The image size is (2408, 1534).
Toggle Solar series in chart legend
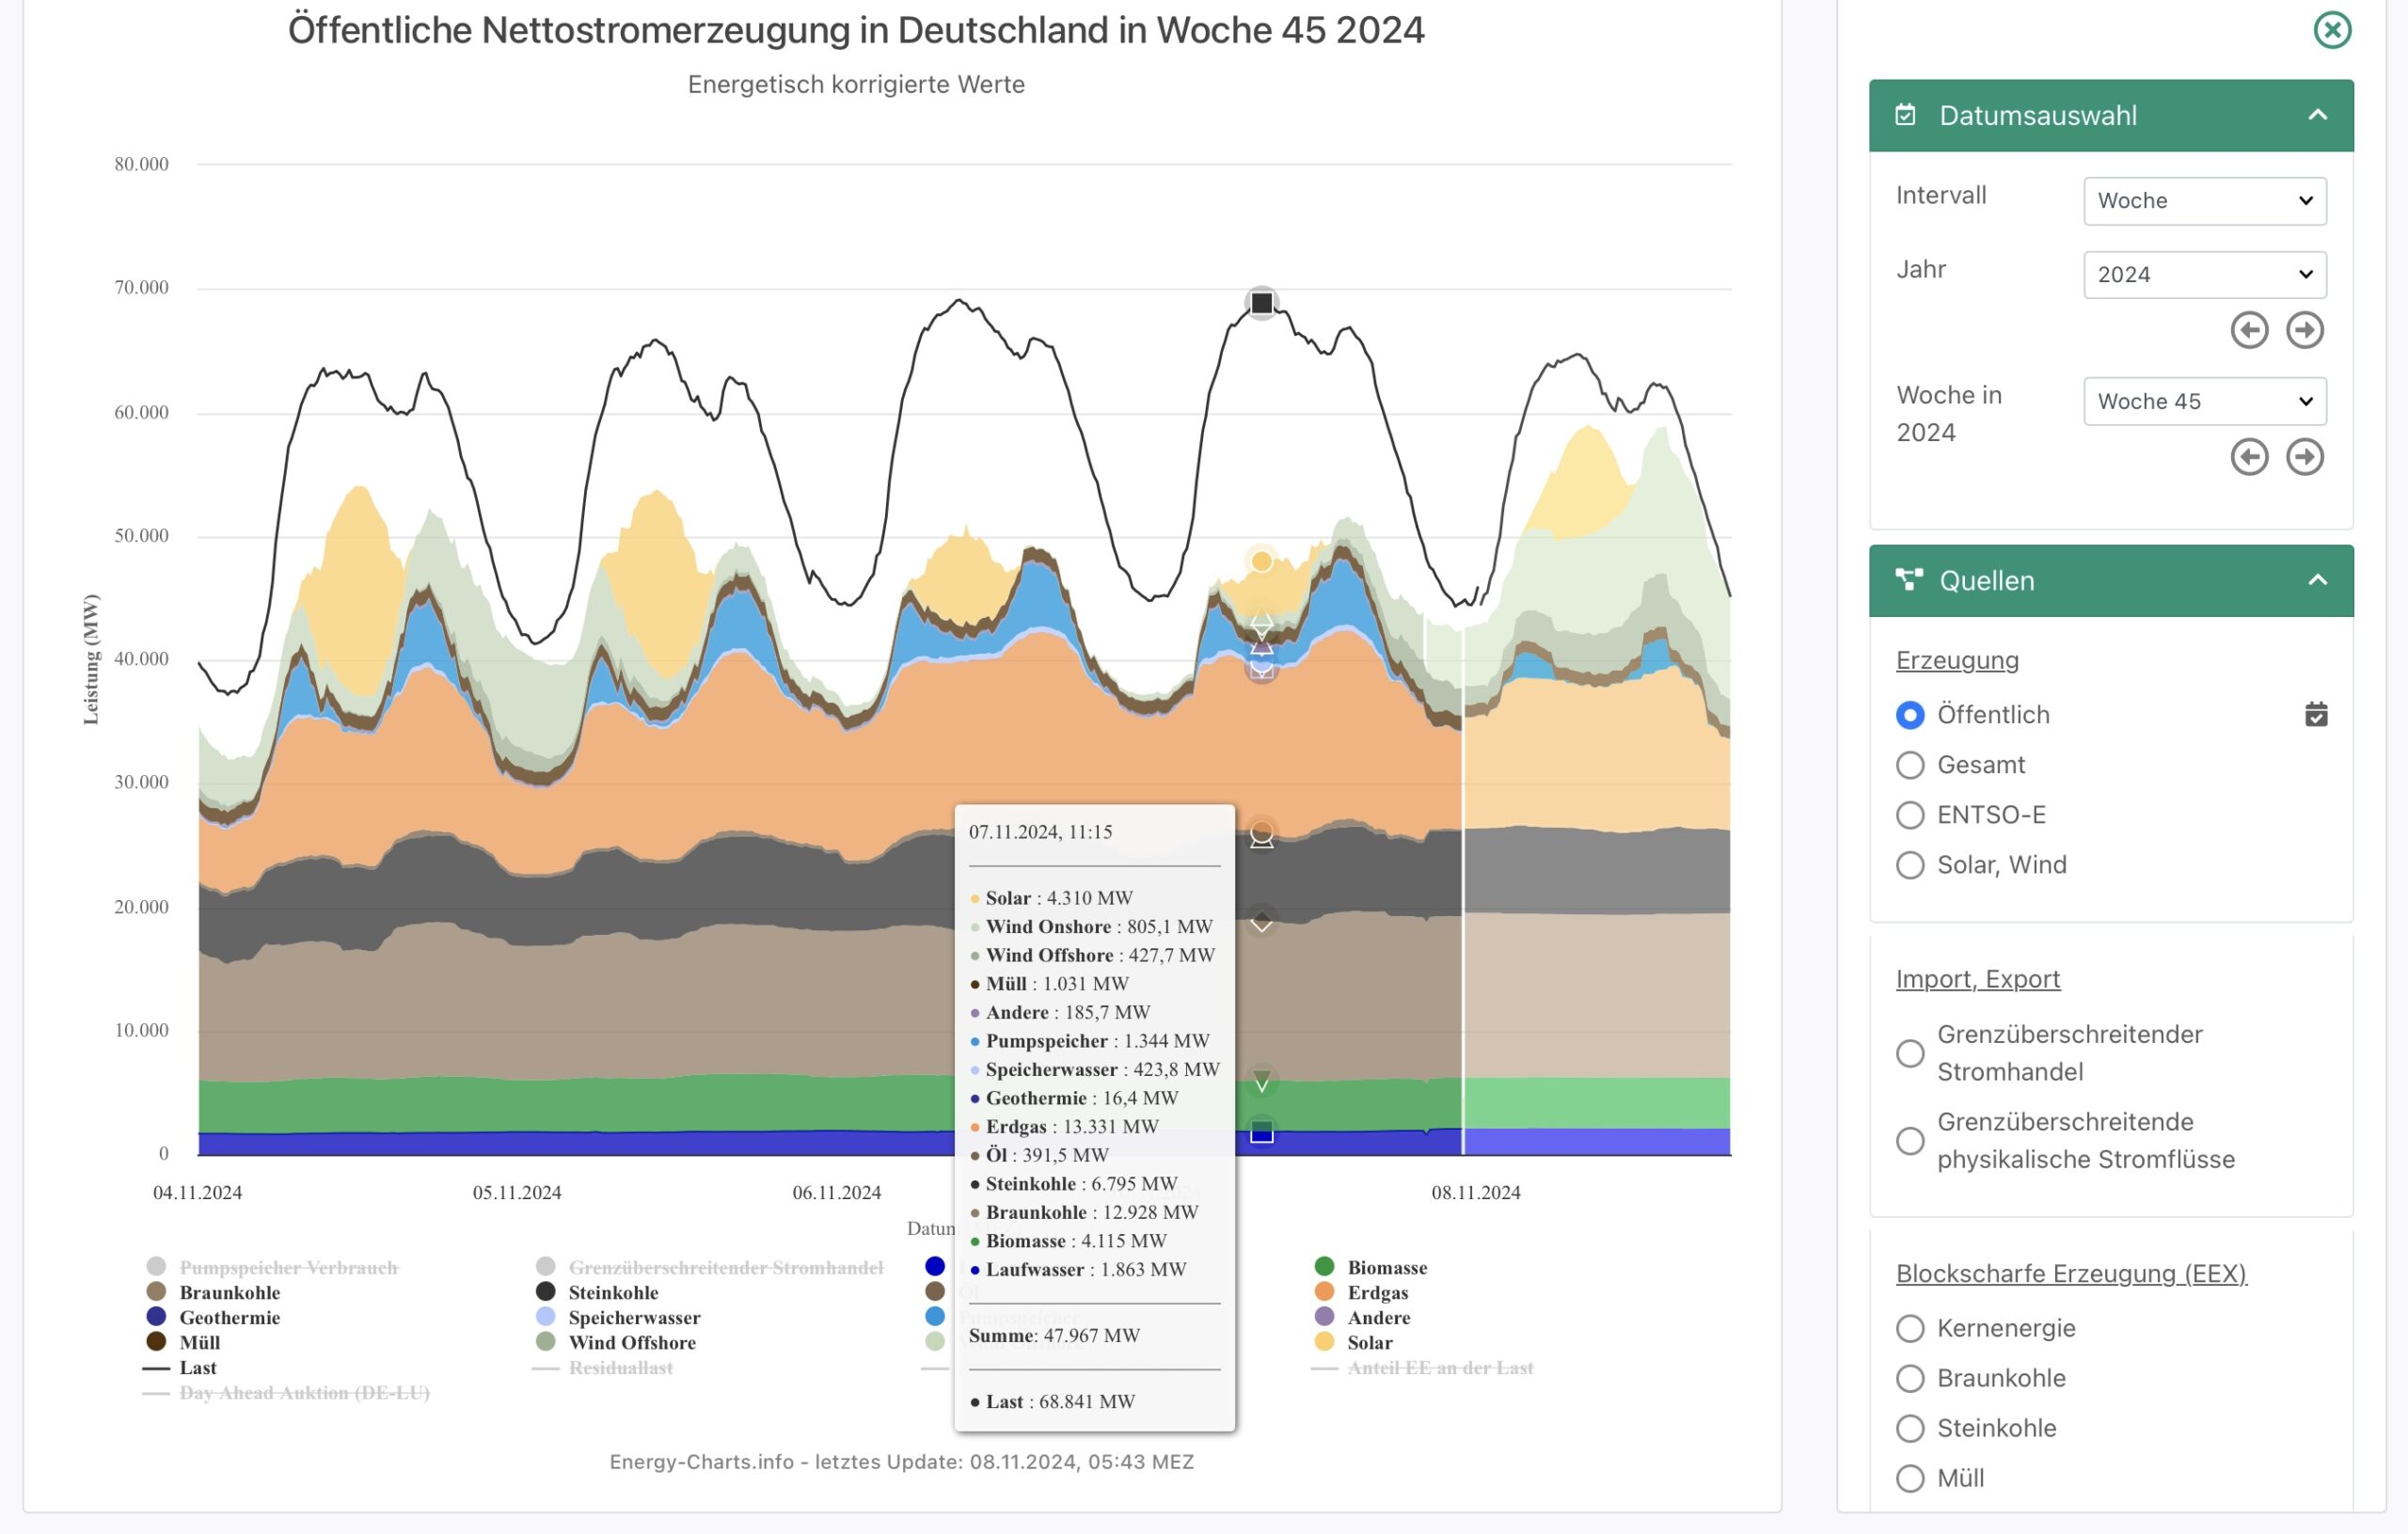(1369, 1342)
